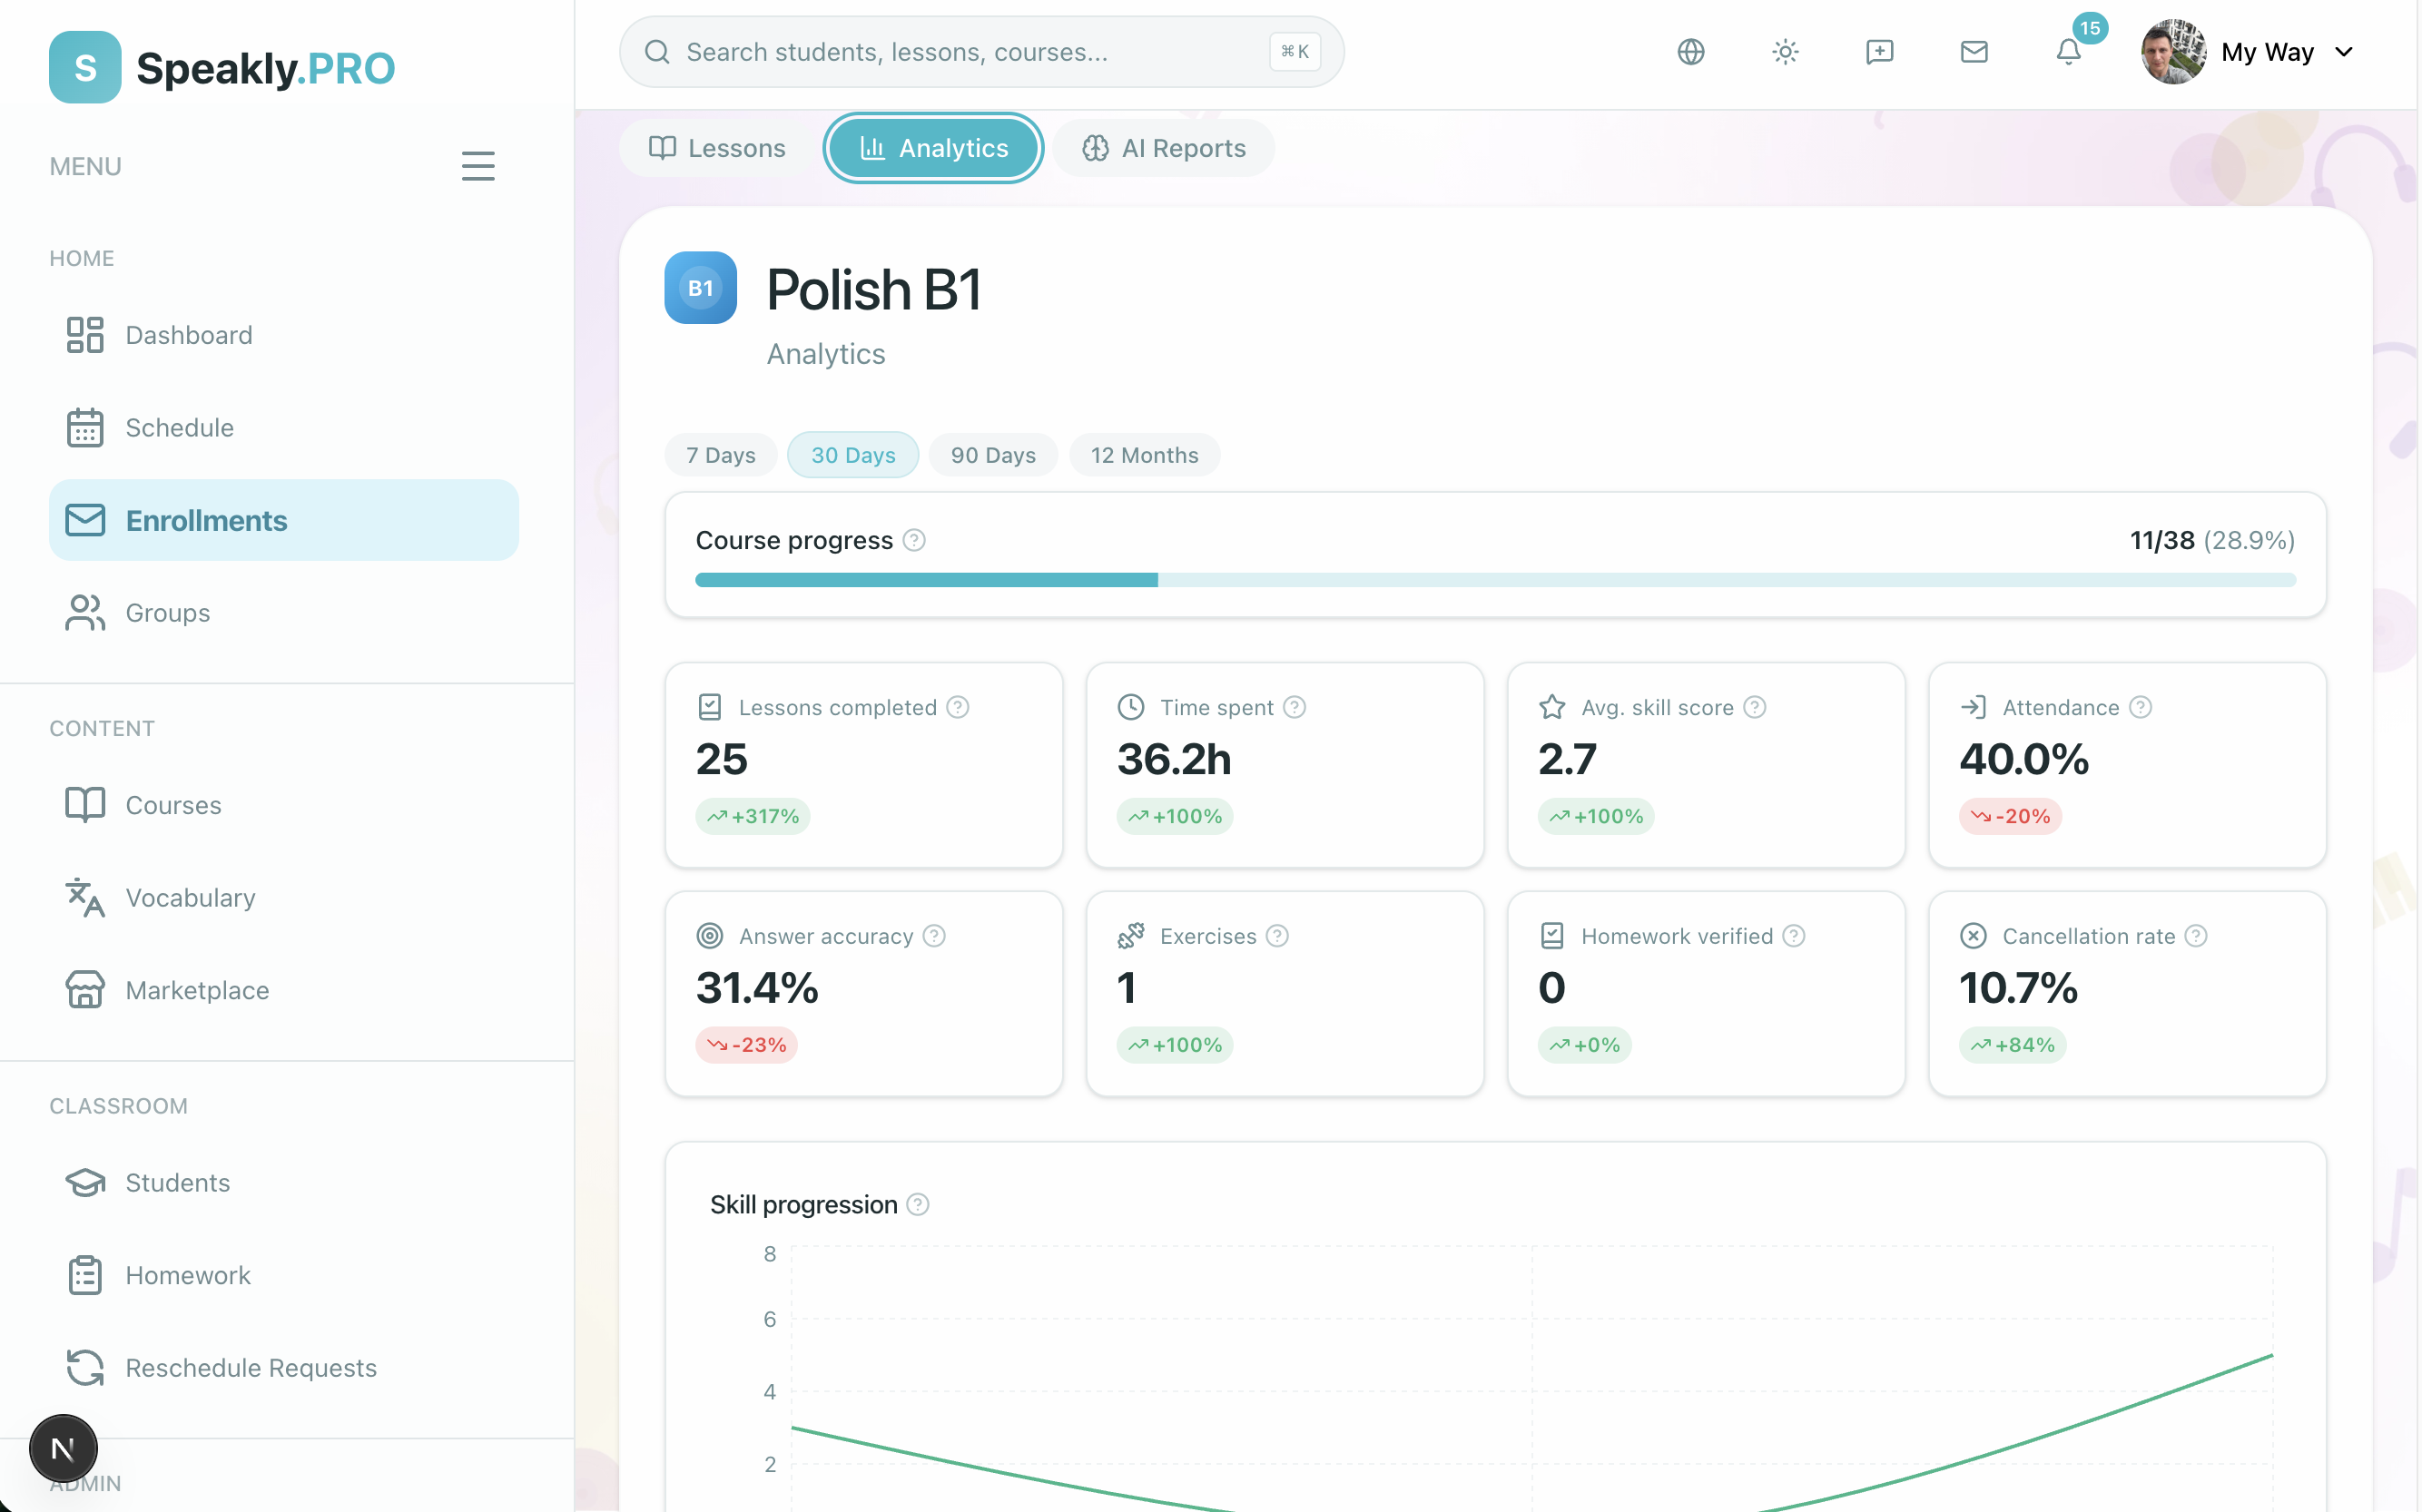Open Attendance help icon
2422x1512 pixels.
point(2140,707)
